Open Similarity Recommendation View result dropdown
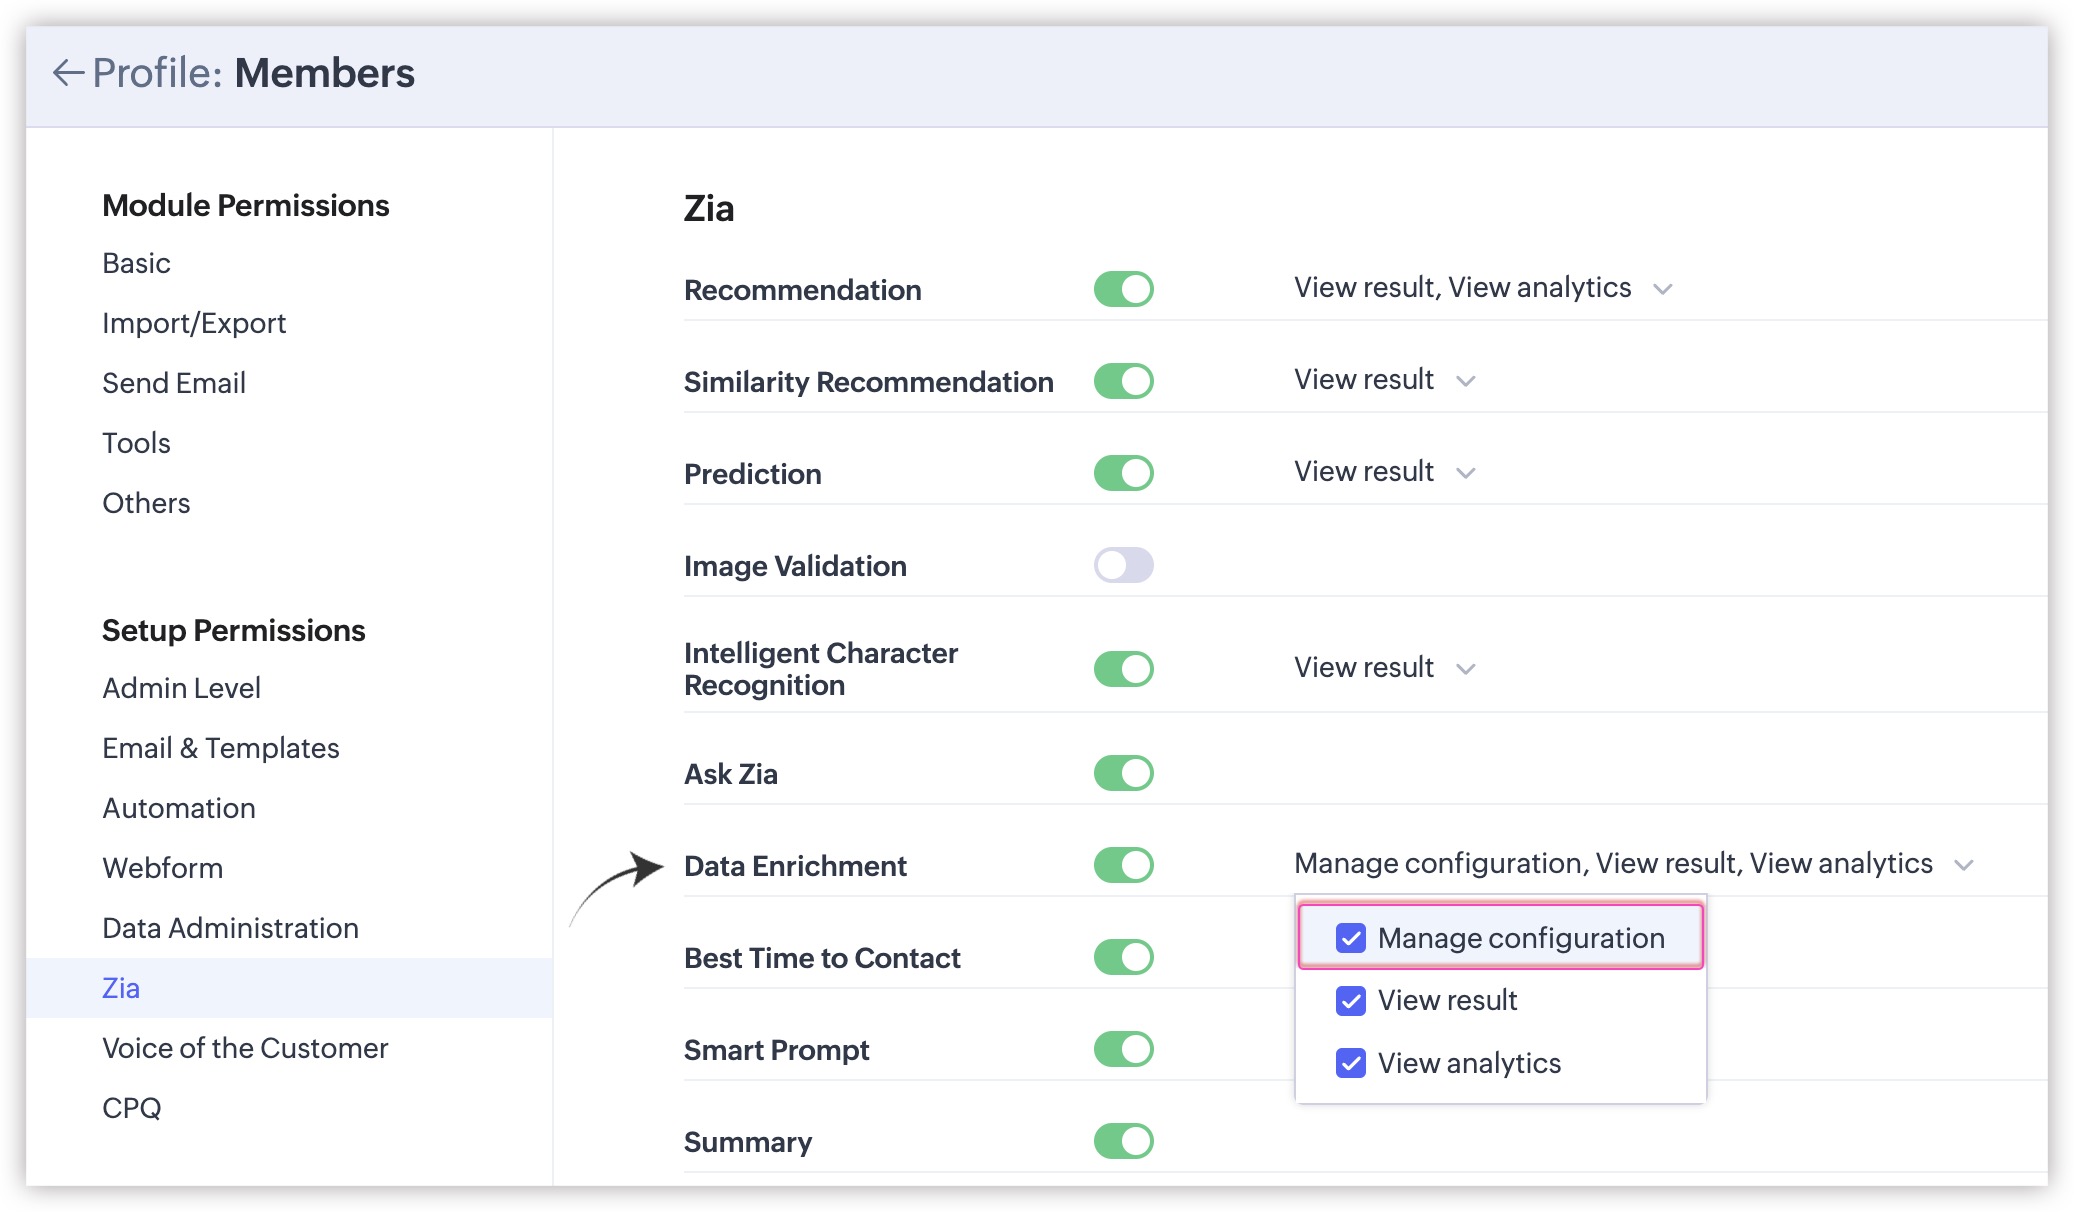 [x=1465, y=381]
